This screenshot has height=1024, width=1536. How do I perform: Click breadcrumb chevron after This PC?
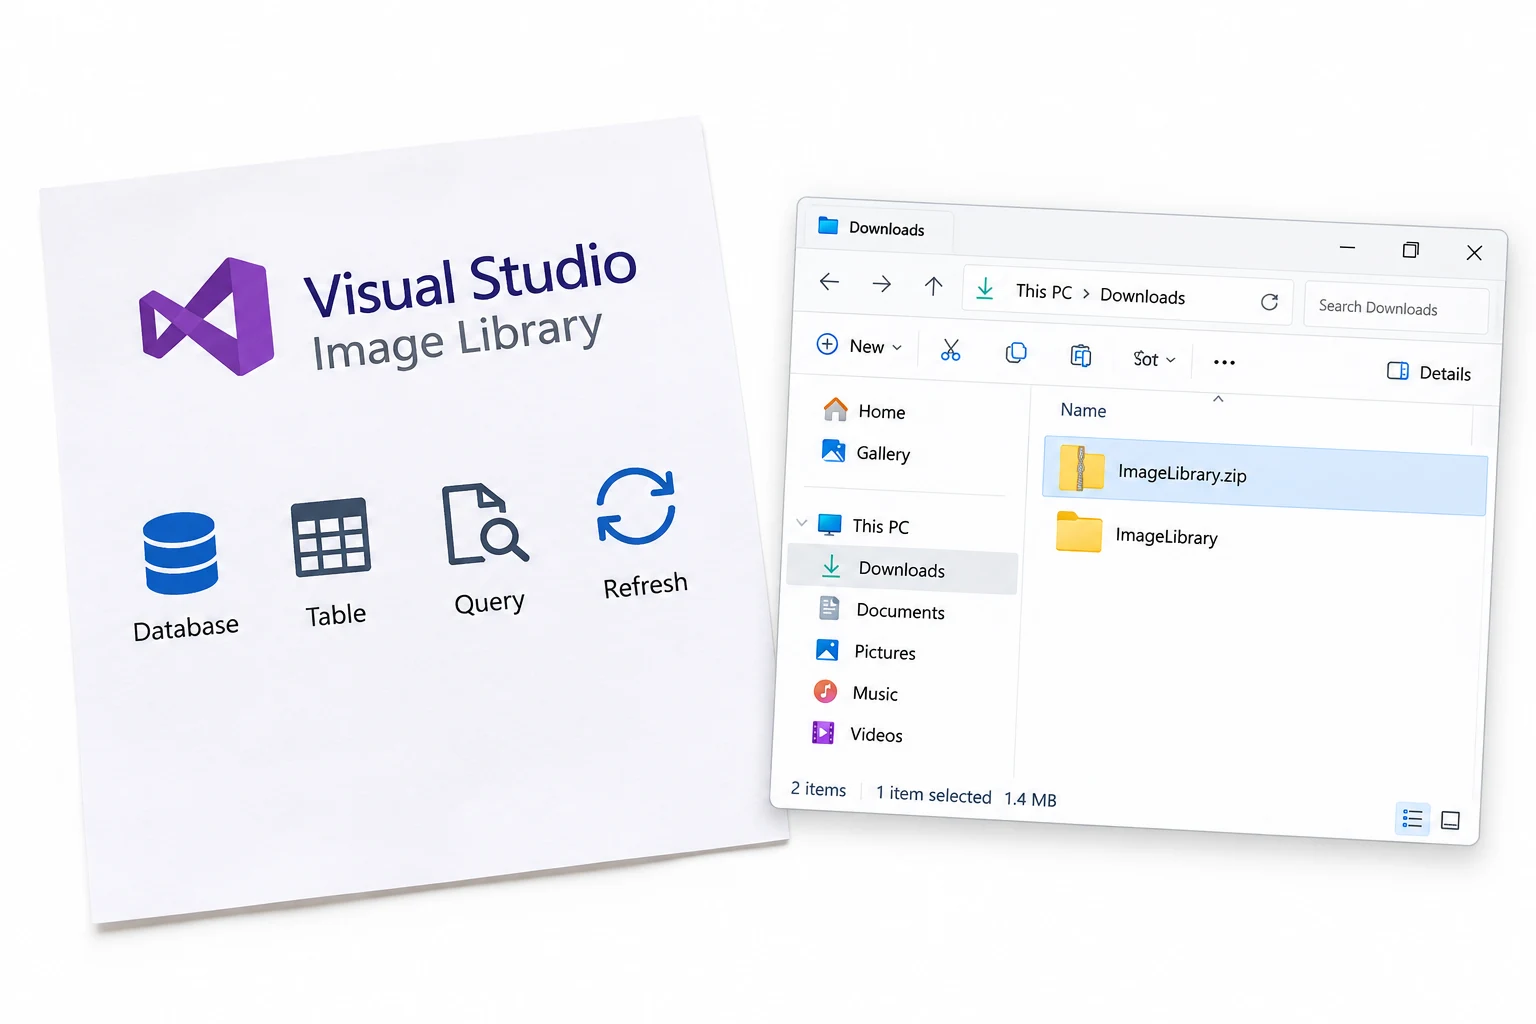[1086, 294]
